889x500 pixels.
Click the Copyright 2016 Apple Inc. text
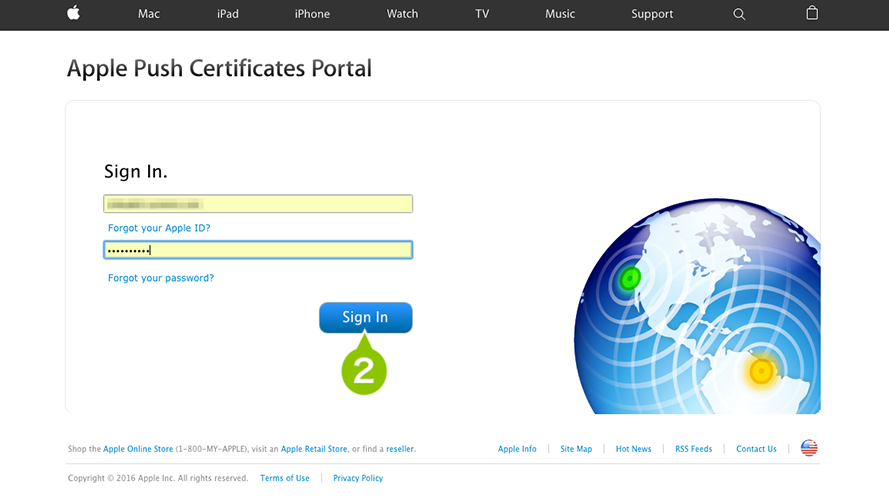click(x=158, y=478)
